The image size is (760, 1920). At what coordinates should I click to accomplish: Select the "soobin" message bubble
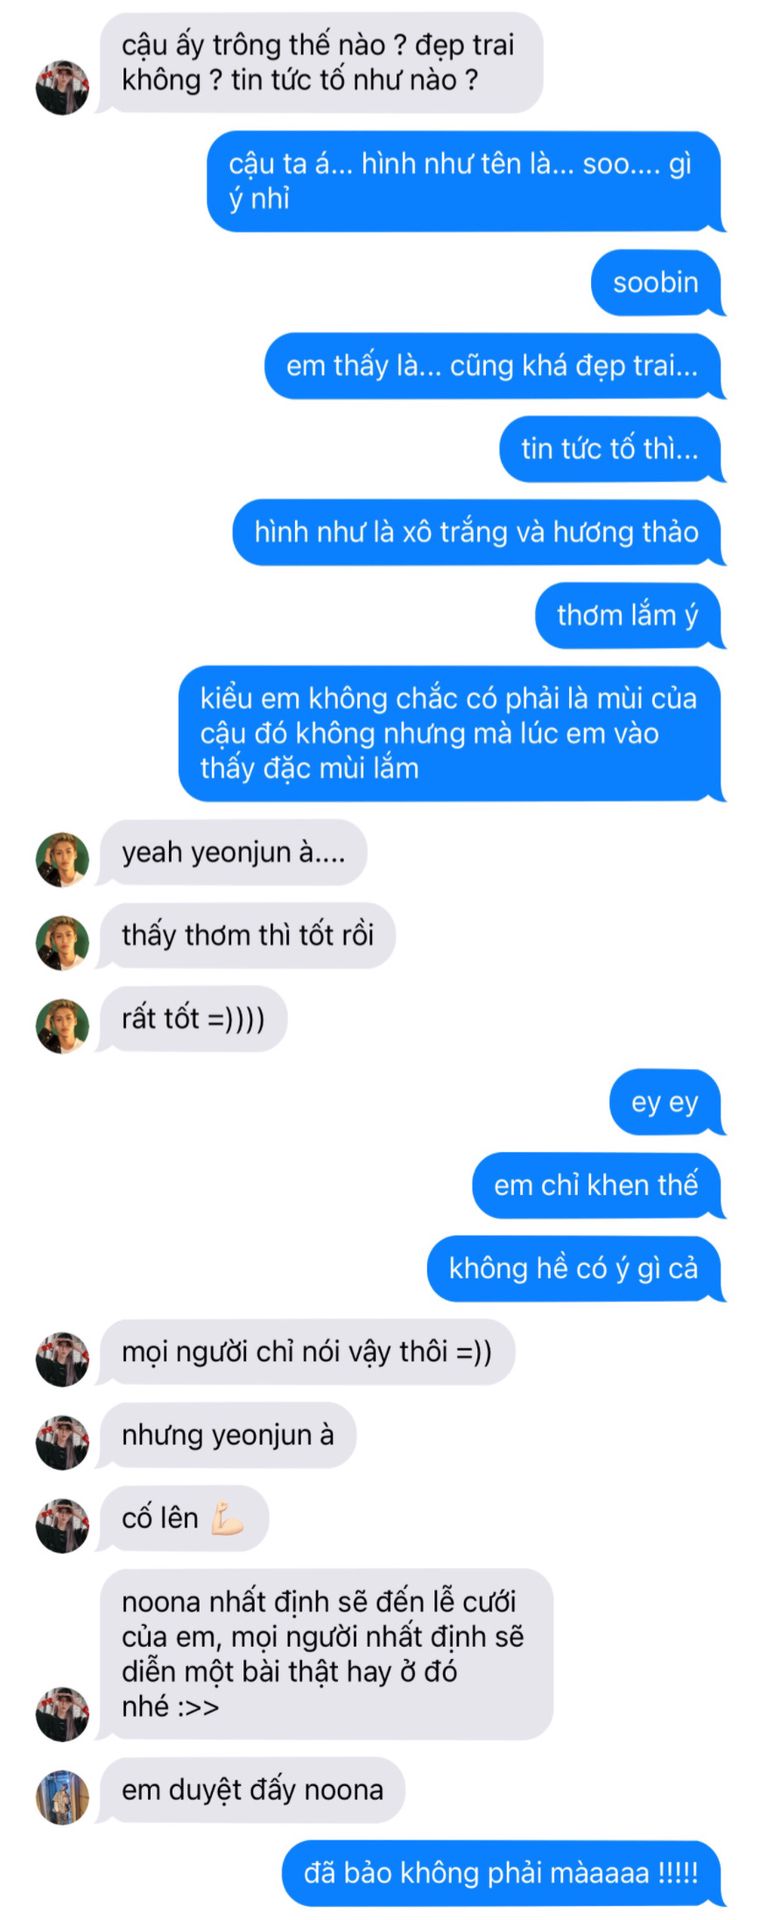click(x=656, y=282)
